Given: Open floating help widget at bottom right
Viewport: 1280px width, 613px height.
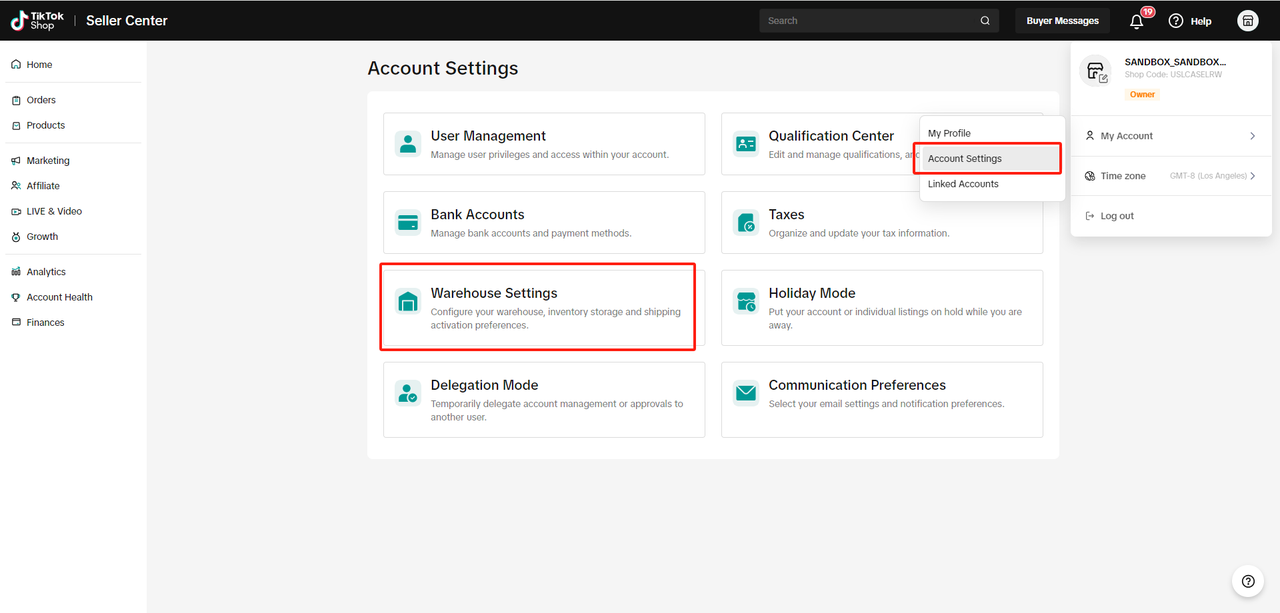Looking at the screenshot, I should [x=1247, y=581].
